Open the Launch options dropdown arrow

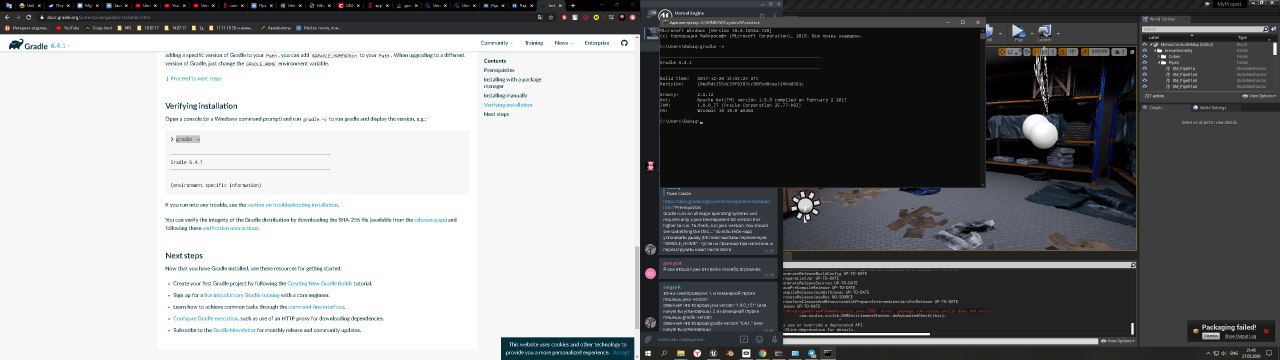tap(1058, 34)
